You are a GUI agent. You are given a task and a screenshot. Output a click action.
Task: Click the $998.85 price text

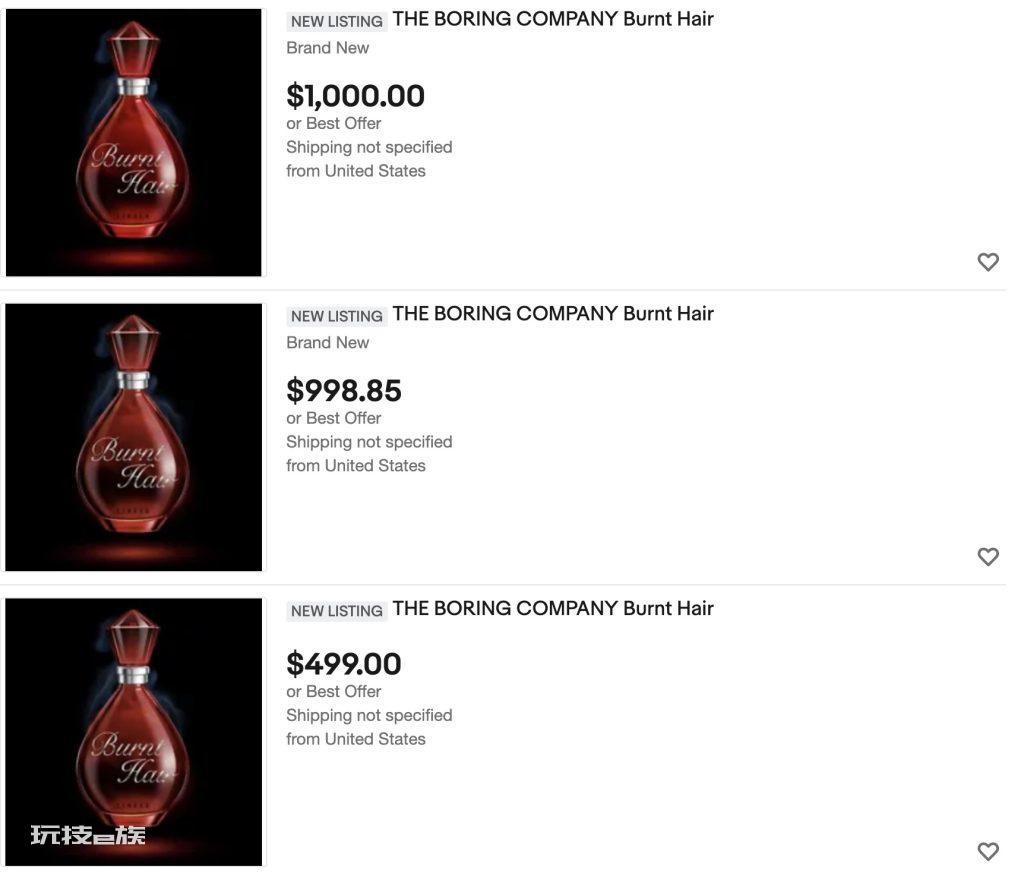[344, 391]
